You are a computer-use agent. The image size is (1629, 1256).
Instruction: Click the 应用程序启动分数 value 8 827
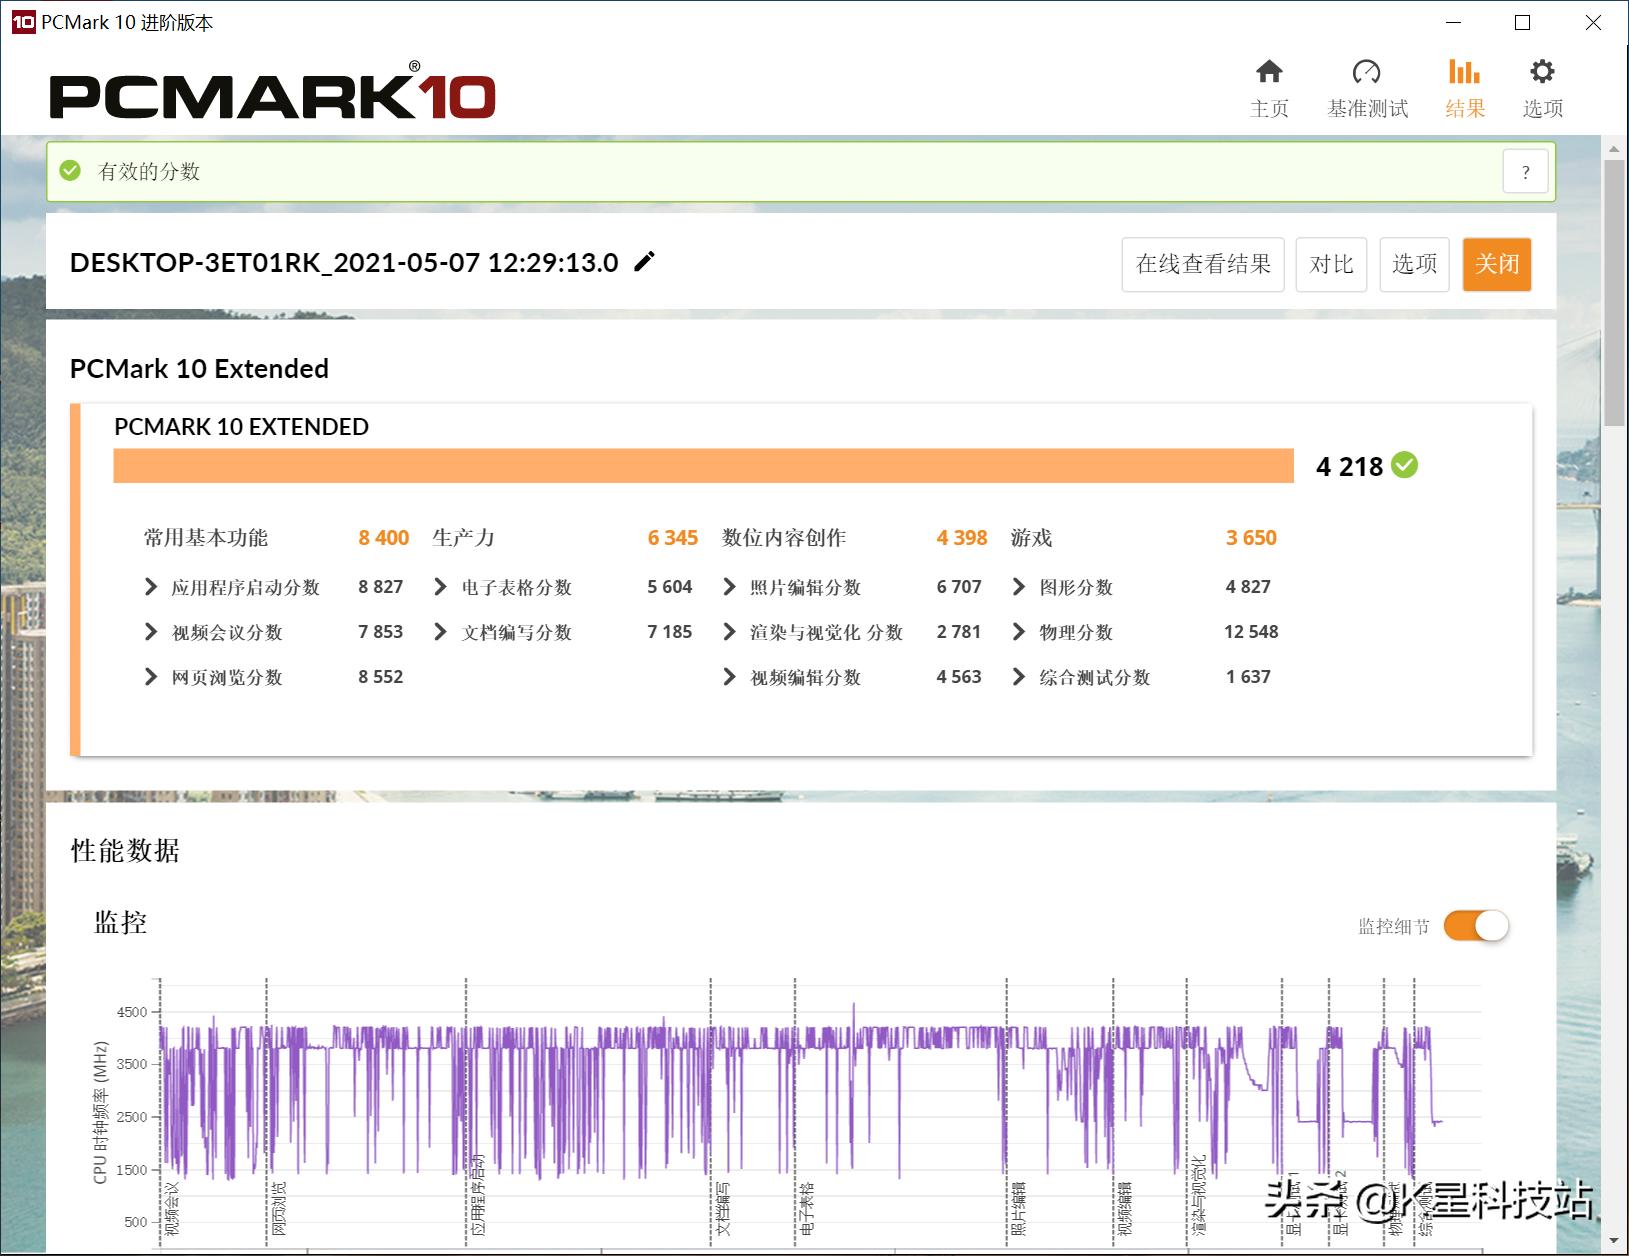click(x=381, y=587)
